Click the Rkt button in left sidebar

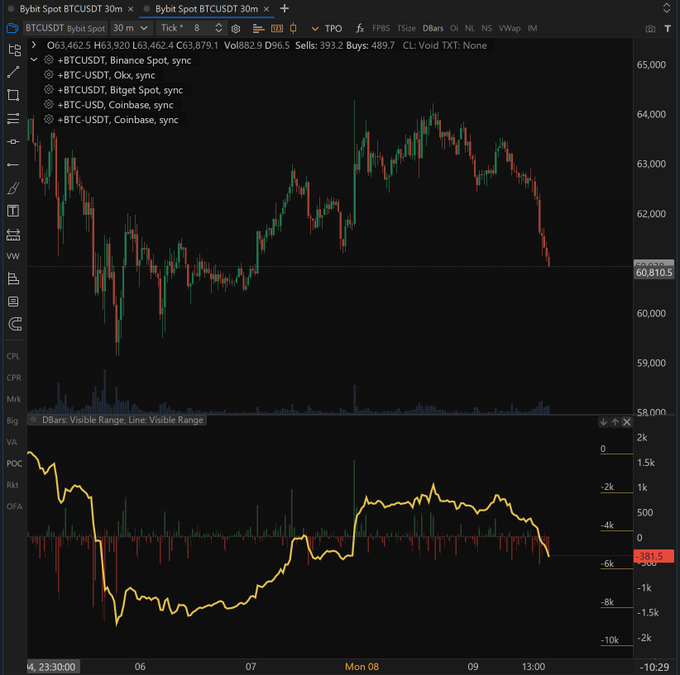(x=13, y=485)
